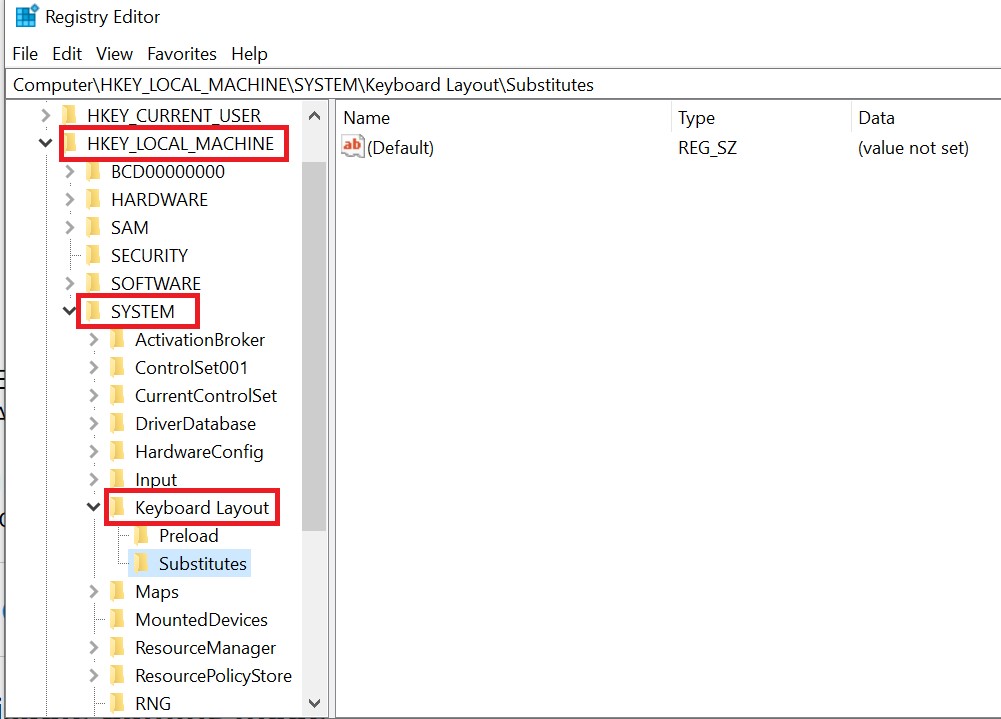Click the CurrentControlSet folder icon
Image resolution: width=1001 pixels, height=719 pixels.
coord(117,395)
